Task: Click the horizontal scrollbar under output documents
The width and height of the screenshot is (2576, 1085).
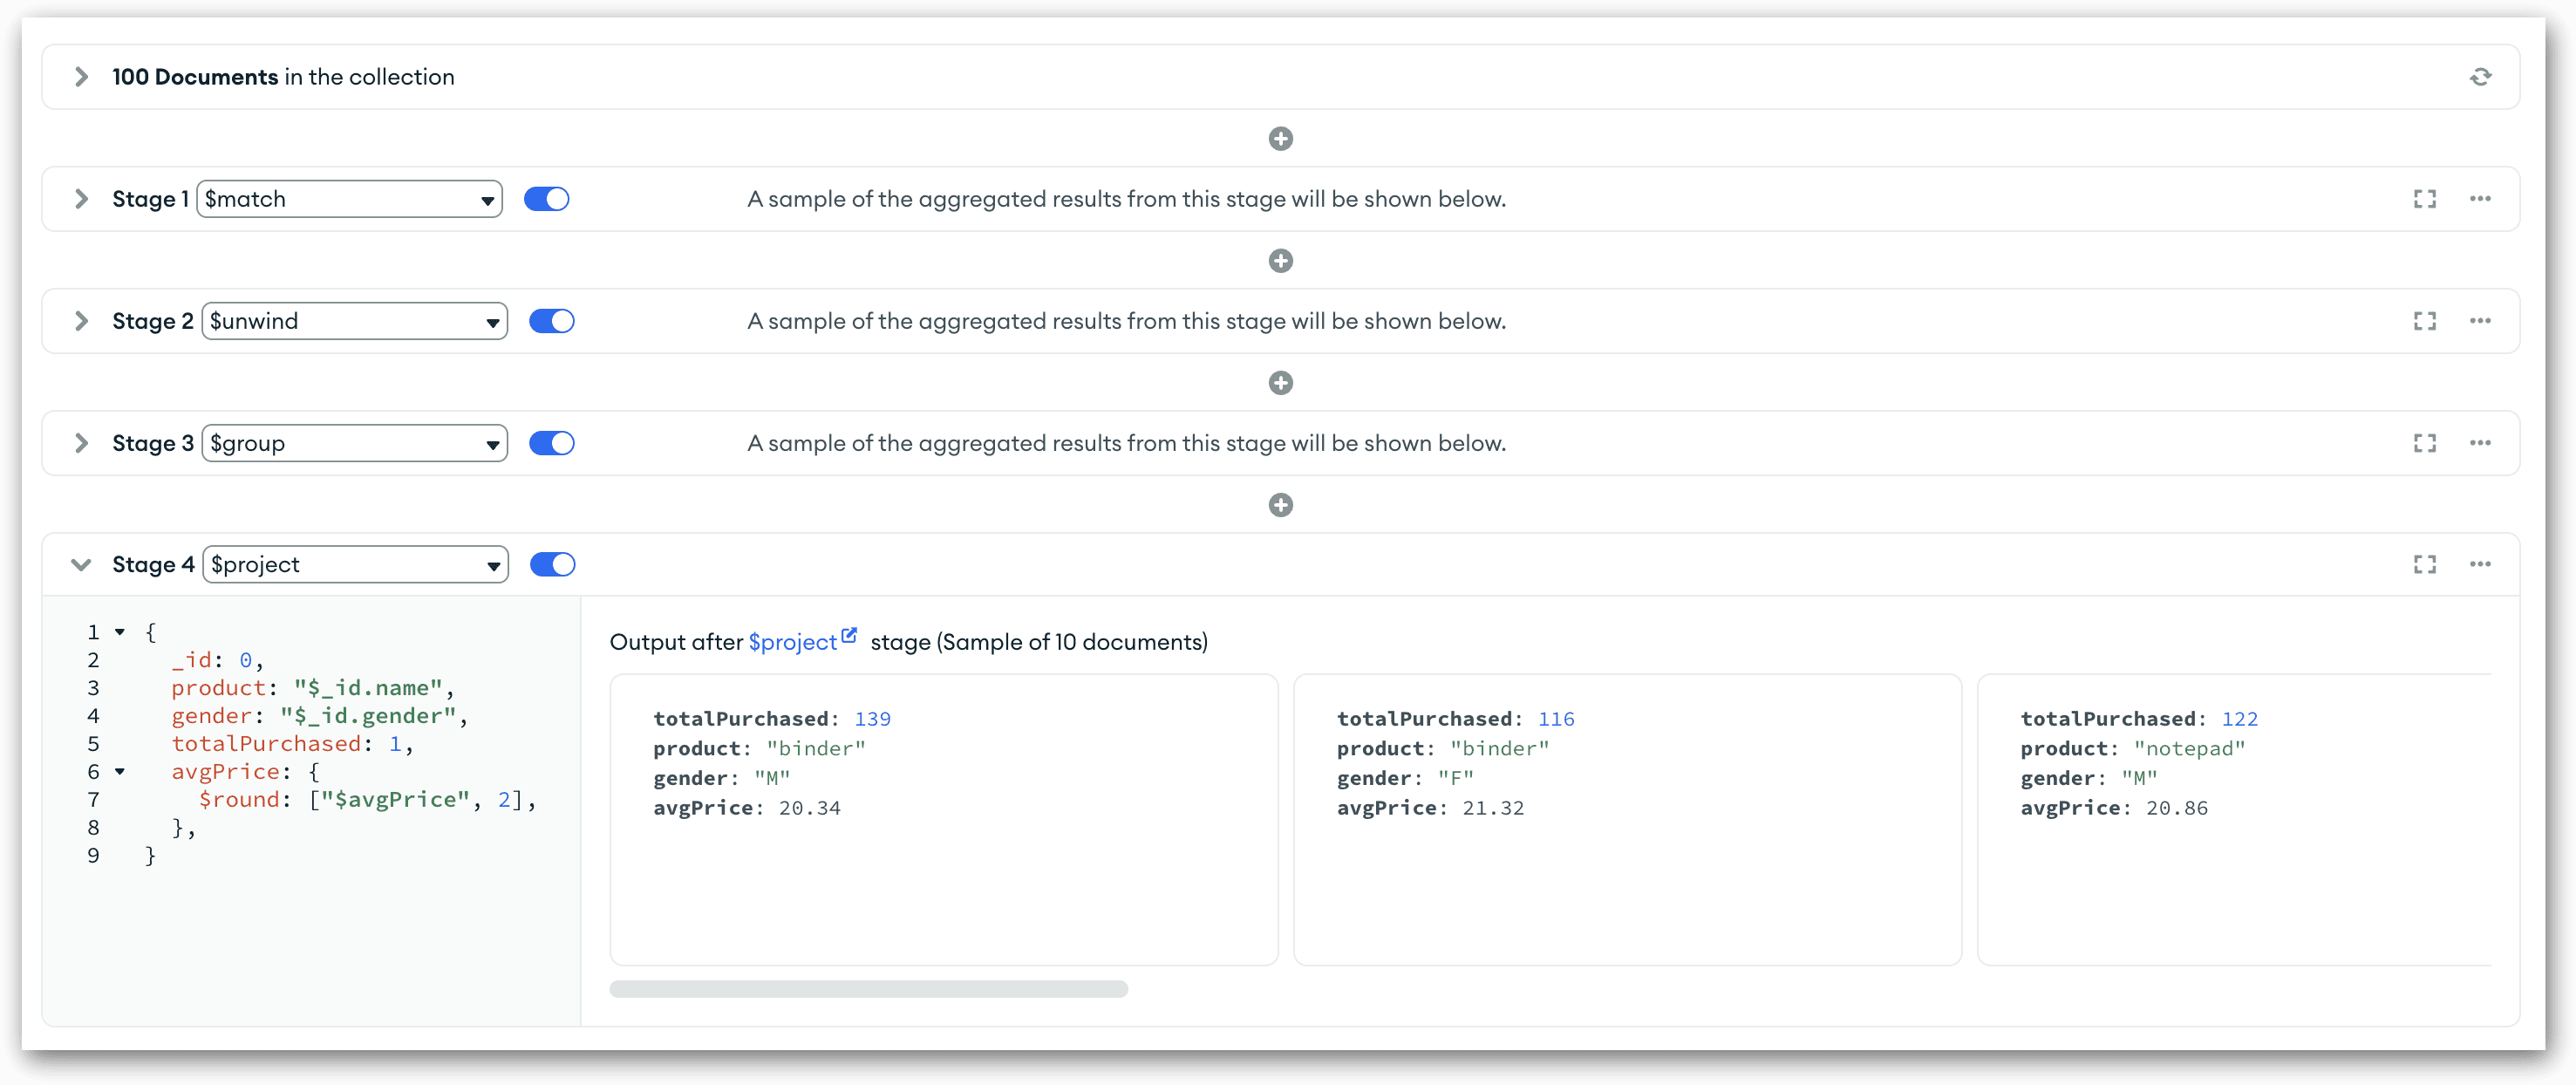Action: [868, 989]
